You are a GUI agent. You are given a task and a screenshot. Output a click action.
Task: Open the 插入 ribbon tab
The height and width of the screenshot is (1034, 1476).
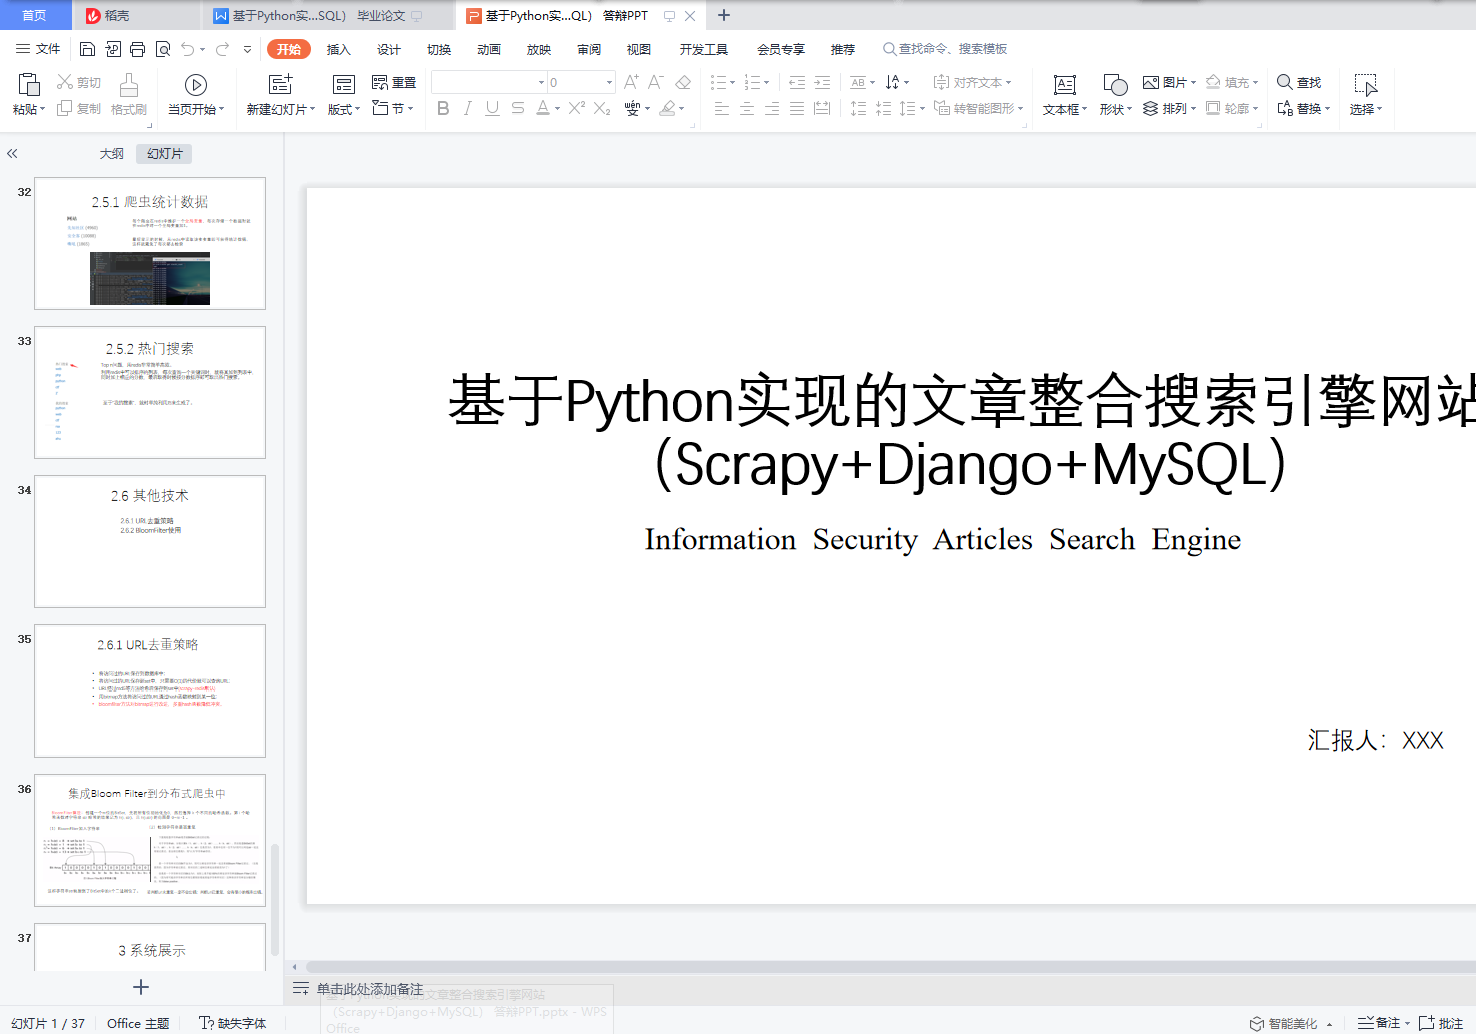pyautogui.click(x=339, y=49)
